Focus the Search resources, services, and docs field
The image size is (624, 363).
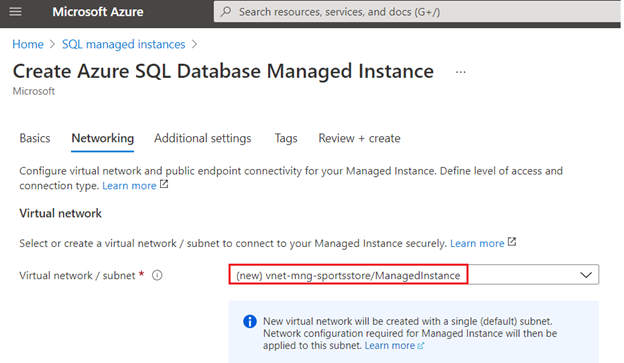pyautogui.click(x=417, y=12)
